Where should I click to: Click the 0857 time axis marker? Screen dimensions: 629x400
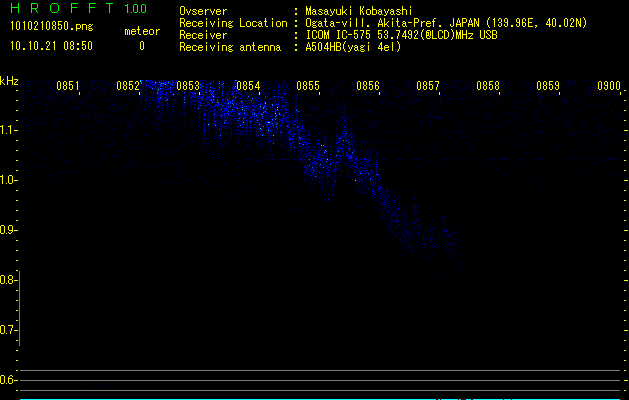coord(428,86)
